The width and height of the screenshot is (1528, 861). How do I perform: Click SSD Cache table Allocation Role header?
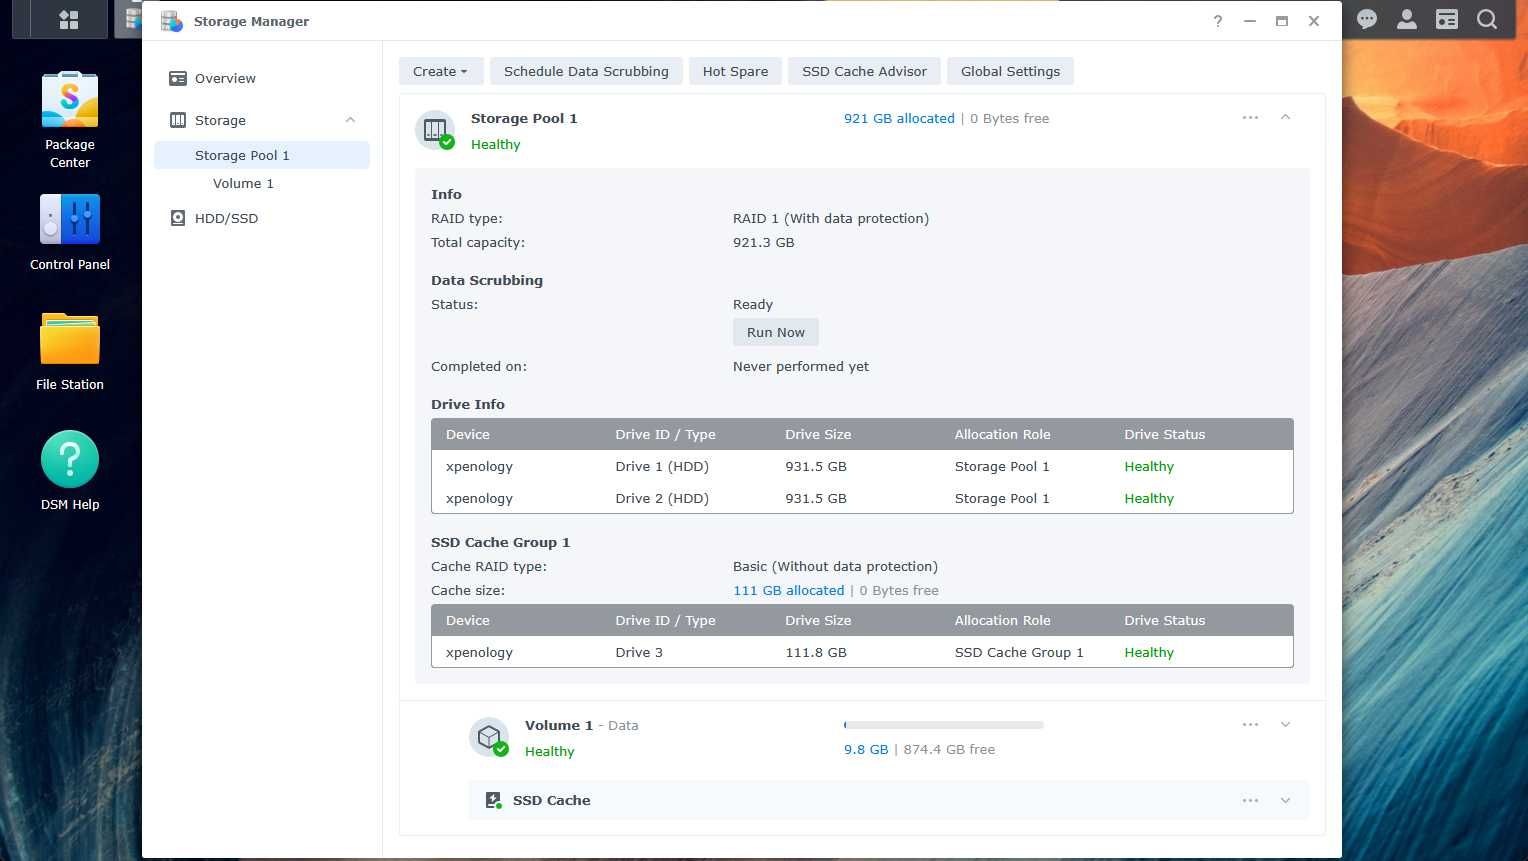coord(1002,620)
